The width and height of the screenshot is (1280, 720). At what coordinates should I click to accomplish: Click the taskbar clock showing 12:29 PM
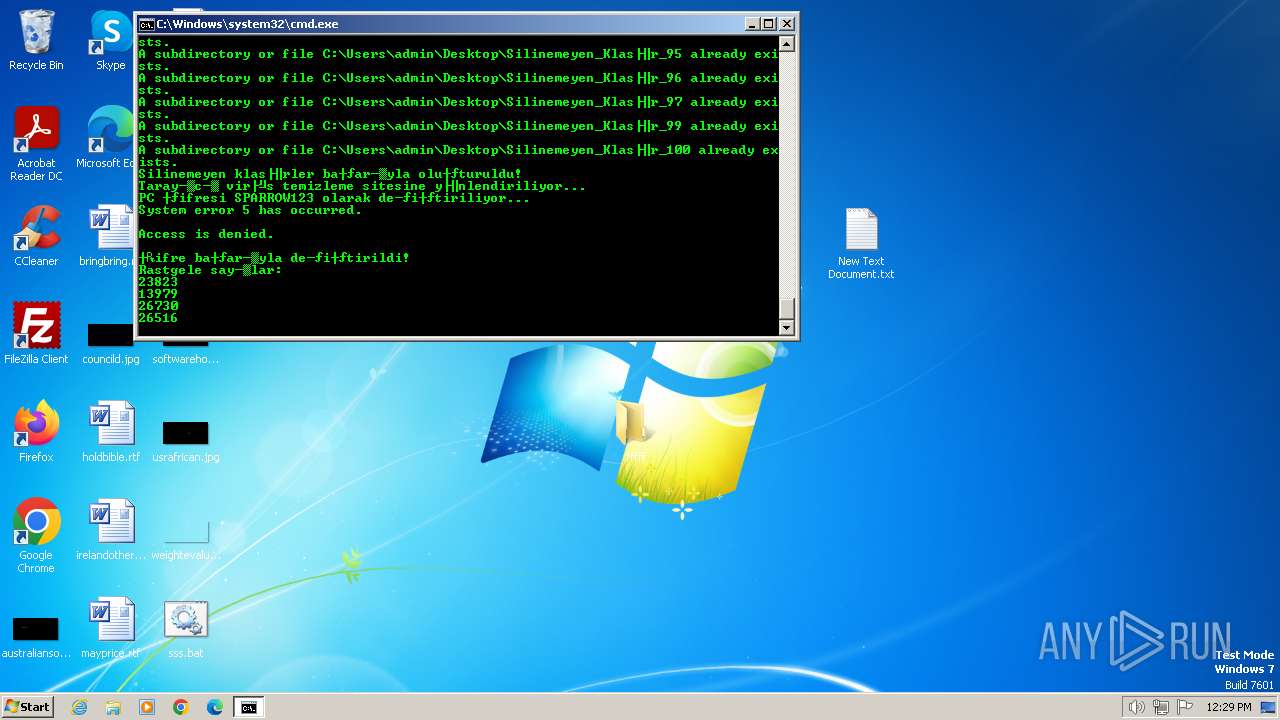click(x=1229, y=707)
